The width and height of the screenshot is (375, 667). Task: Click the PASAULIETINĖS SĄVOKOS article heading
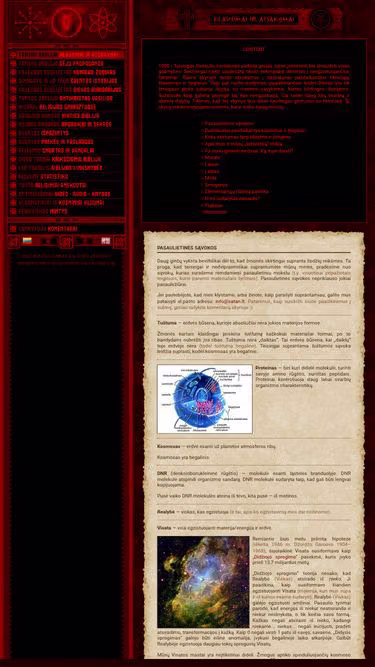pyautogui.click(x=187, y=248)
